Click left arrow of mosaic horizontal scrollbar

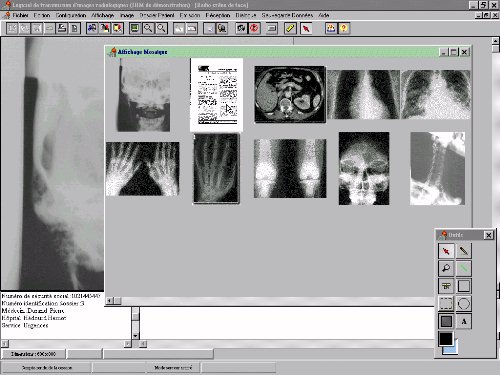coord(110,301)
